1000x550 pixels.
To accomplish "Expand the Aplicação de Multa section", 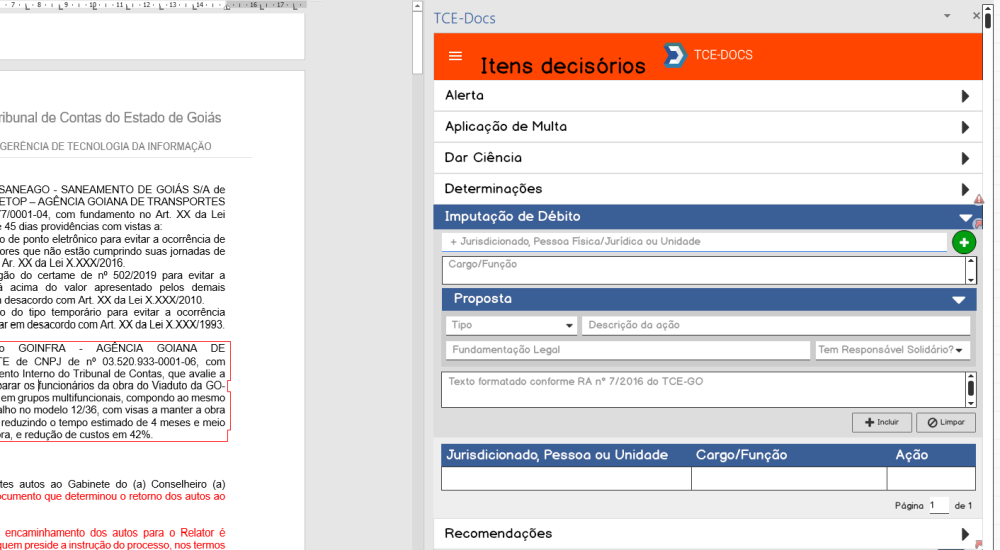I will pos(965,127).
